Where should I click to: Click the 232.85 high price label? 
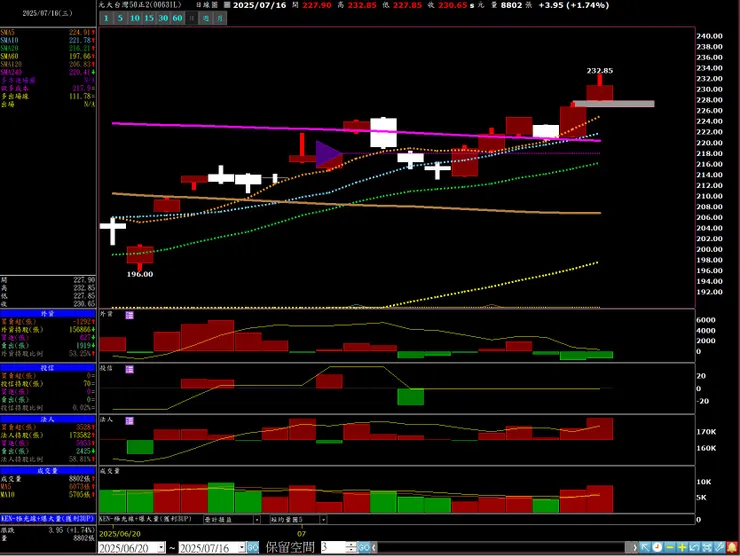[599, 71]
